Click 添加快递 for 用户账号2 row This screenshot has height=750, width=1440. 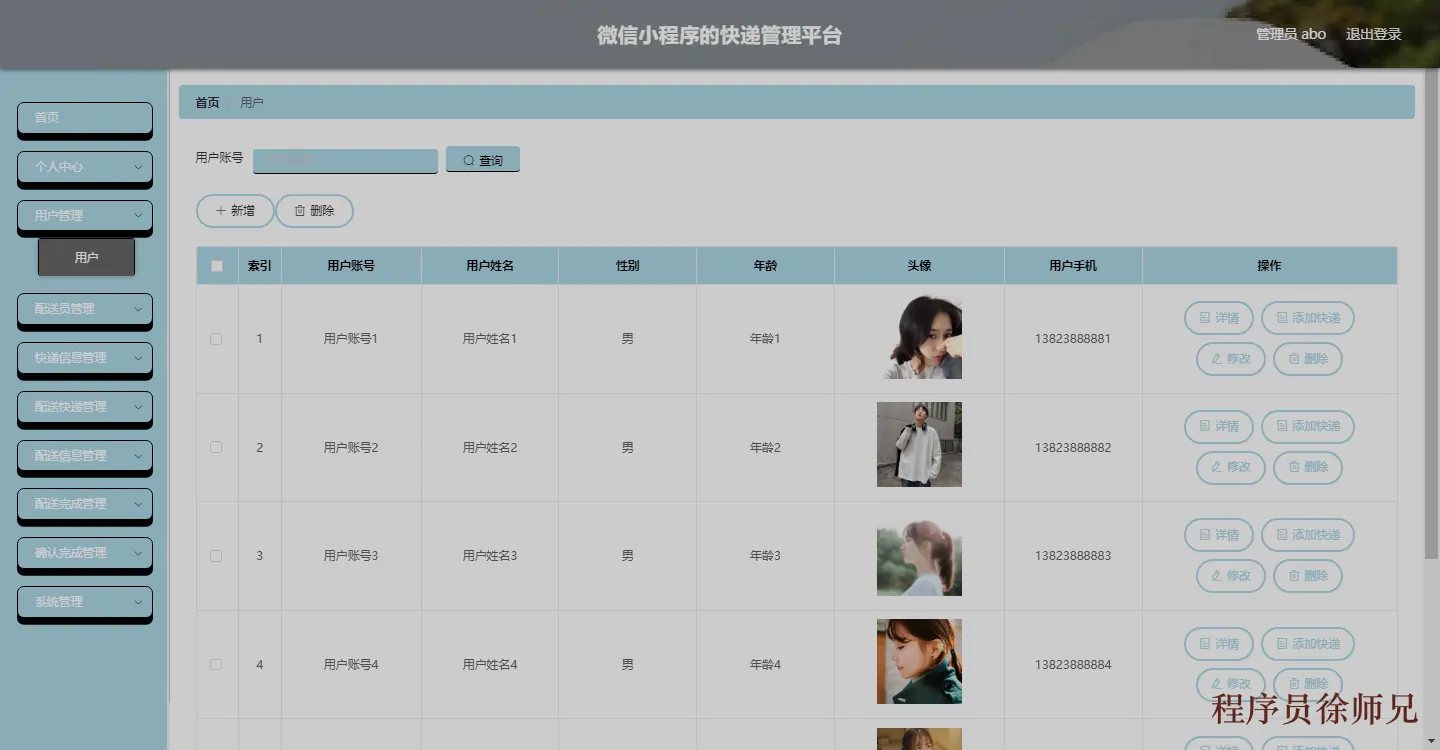(1308, 427)
